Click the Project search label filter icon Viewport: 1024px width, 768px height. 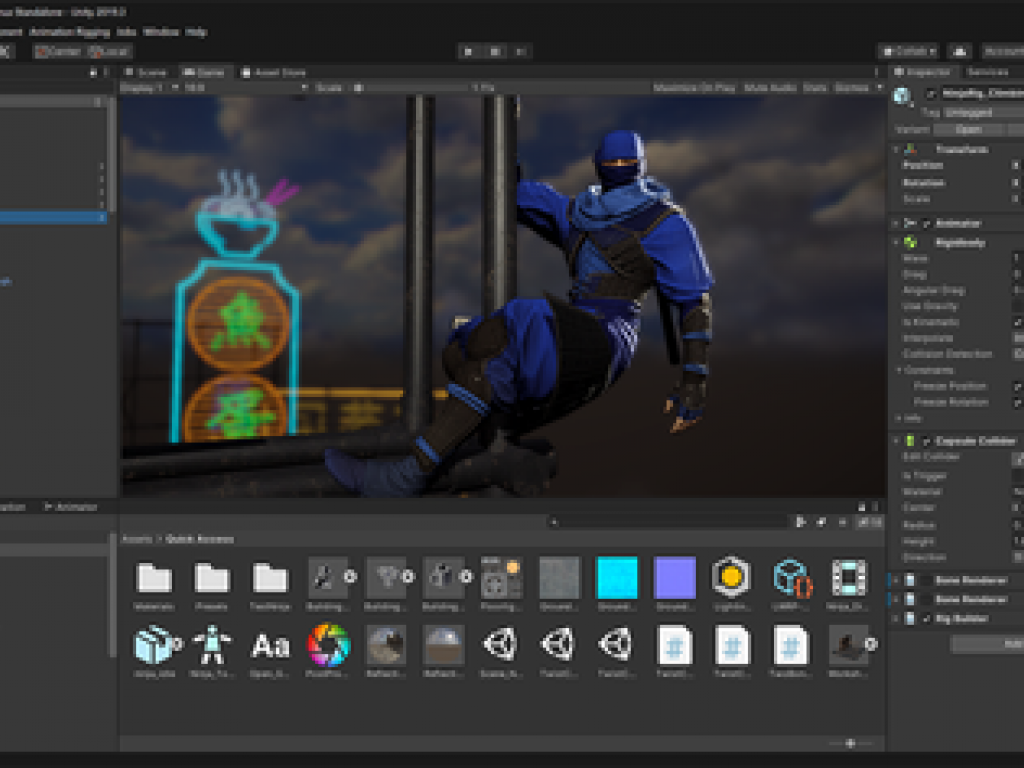822,522
